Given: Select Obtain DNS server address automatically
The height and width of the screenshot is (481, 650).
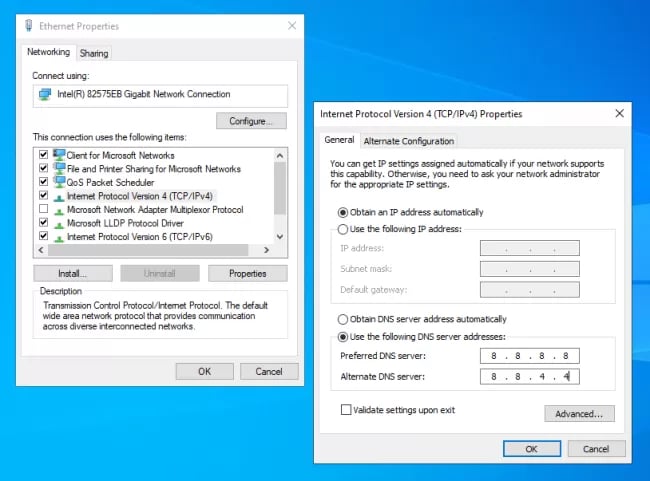Looking at the screenshot, I should 342,319.
